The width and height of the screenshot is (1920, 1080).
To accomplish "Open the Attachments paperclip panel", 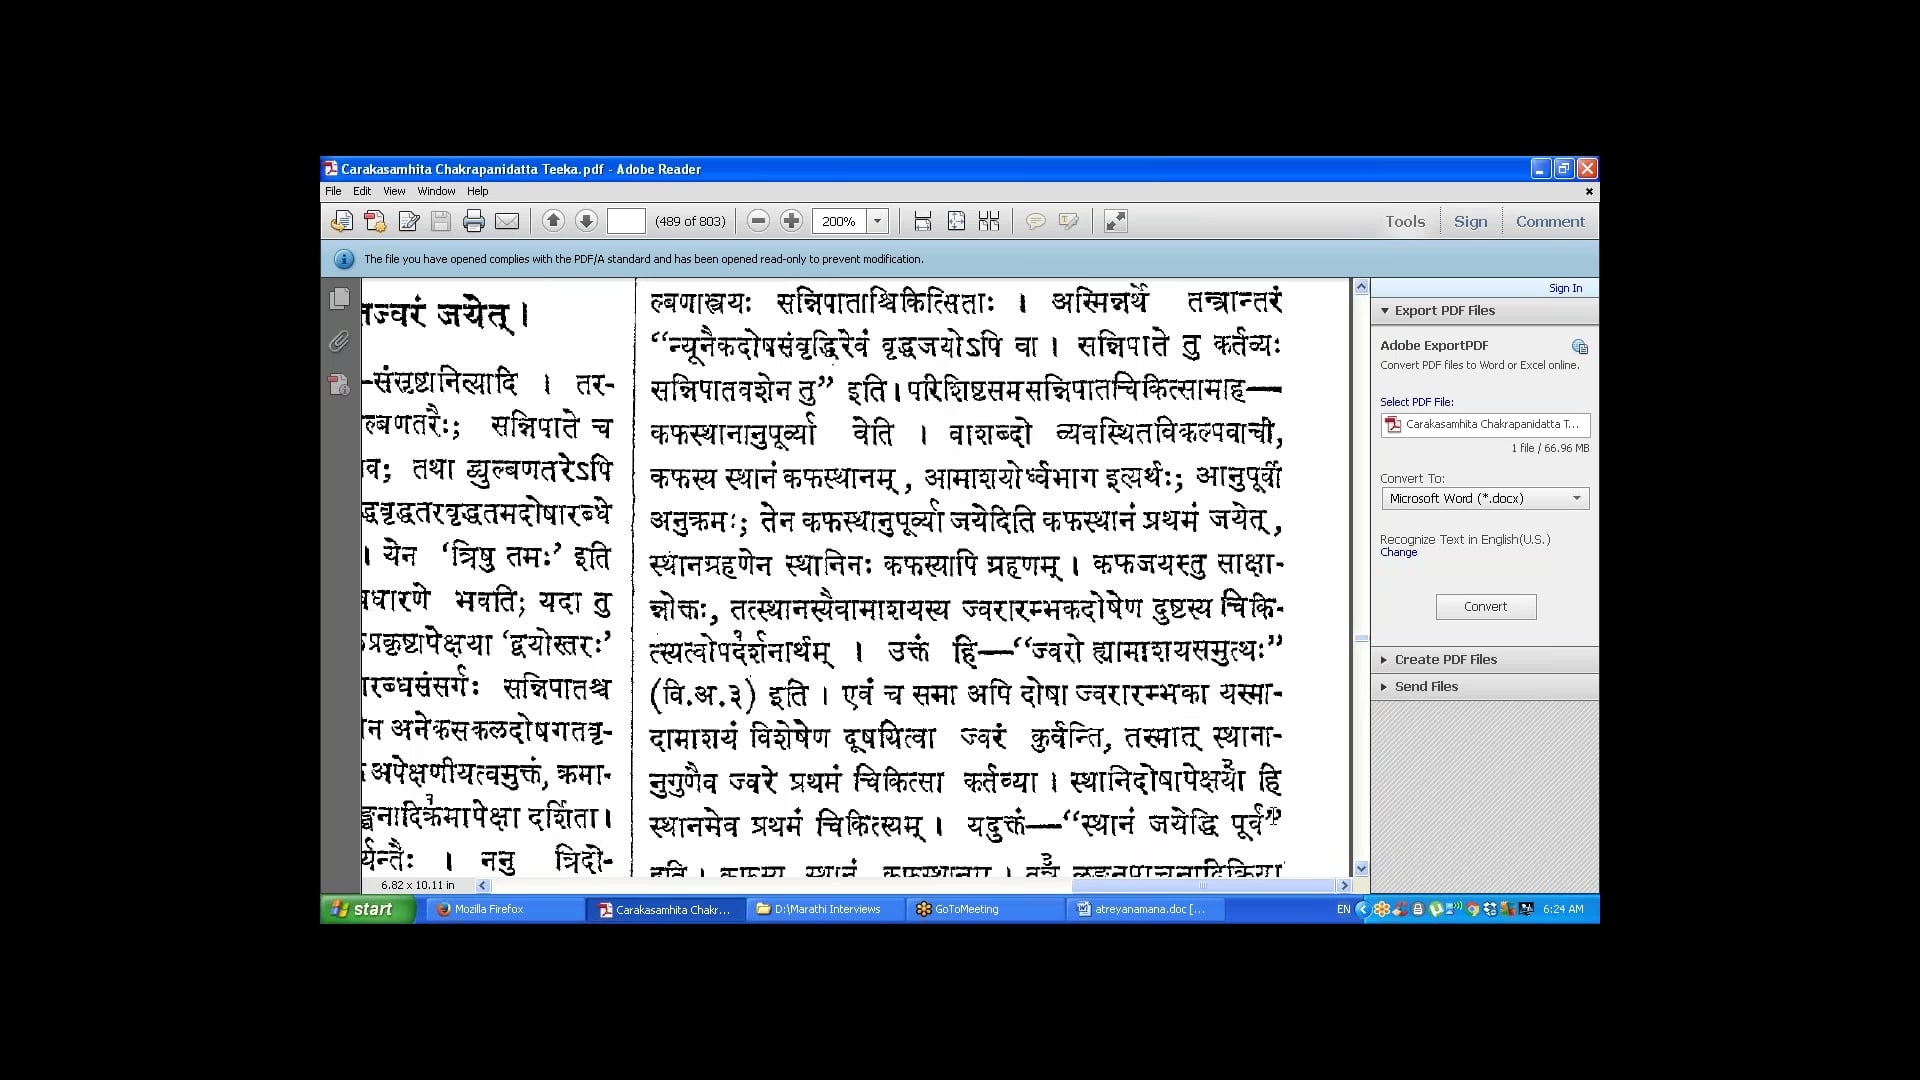I will [339, 342].
